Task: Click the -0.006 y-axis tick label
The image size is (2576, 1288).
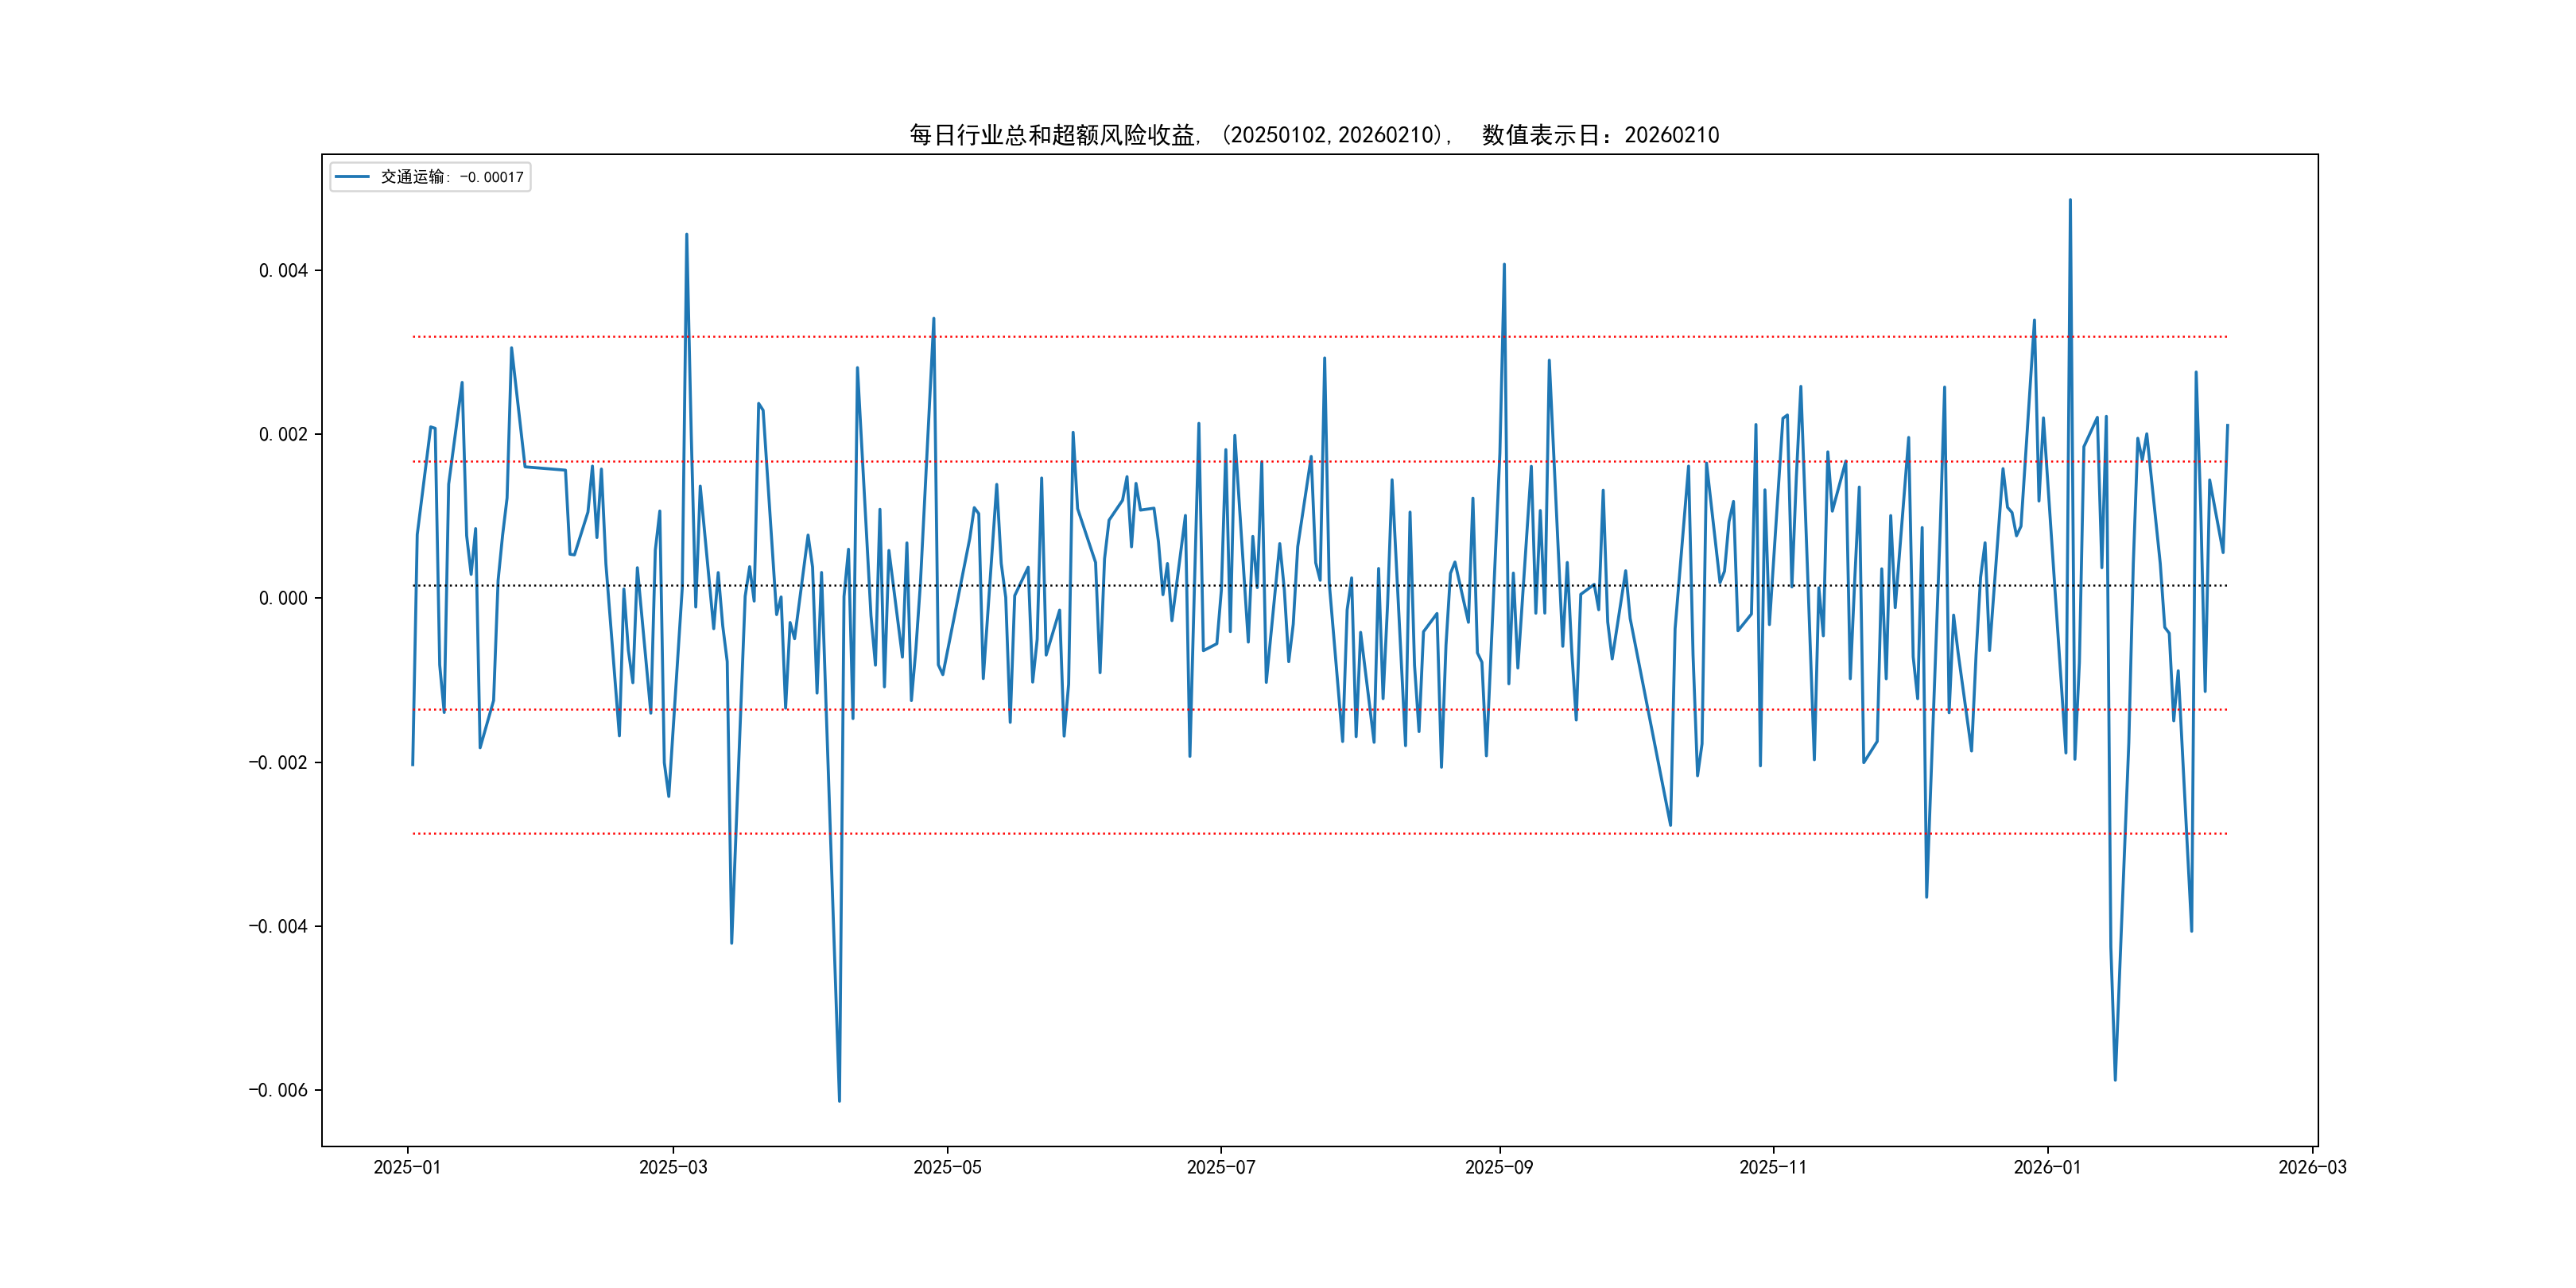Action: (278, 1090)
